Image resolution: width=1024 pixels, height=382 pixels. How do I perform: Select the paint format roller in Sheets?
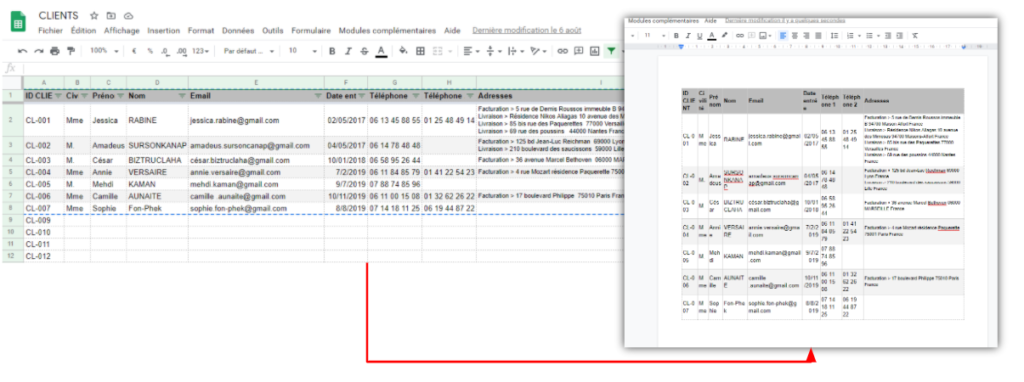[x=70, y=51]
